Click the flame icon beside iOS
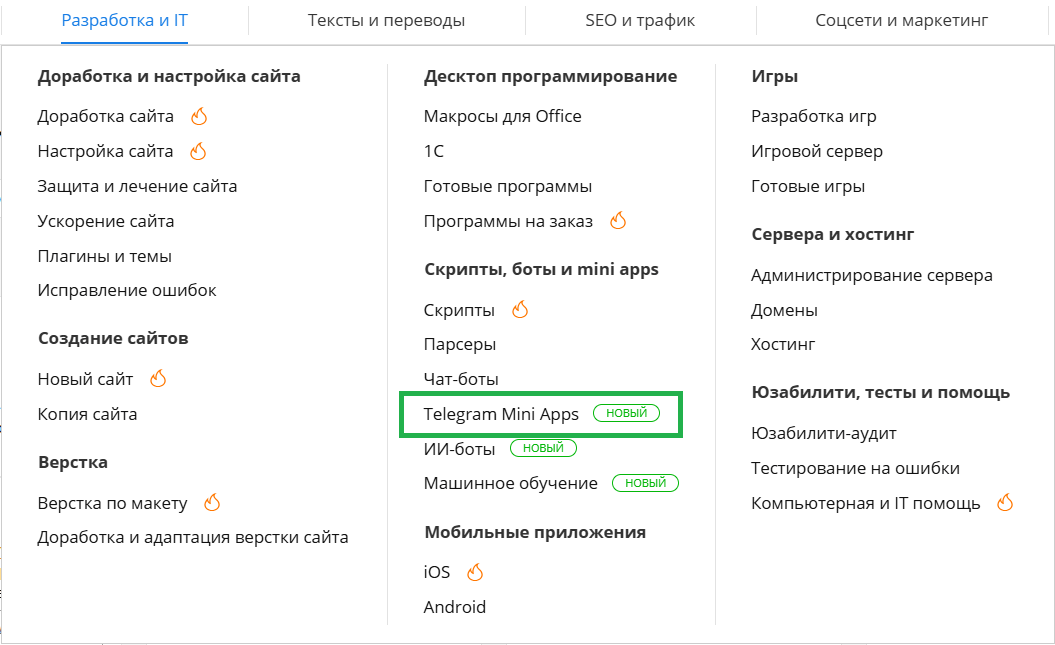 pos(475,572)
